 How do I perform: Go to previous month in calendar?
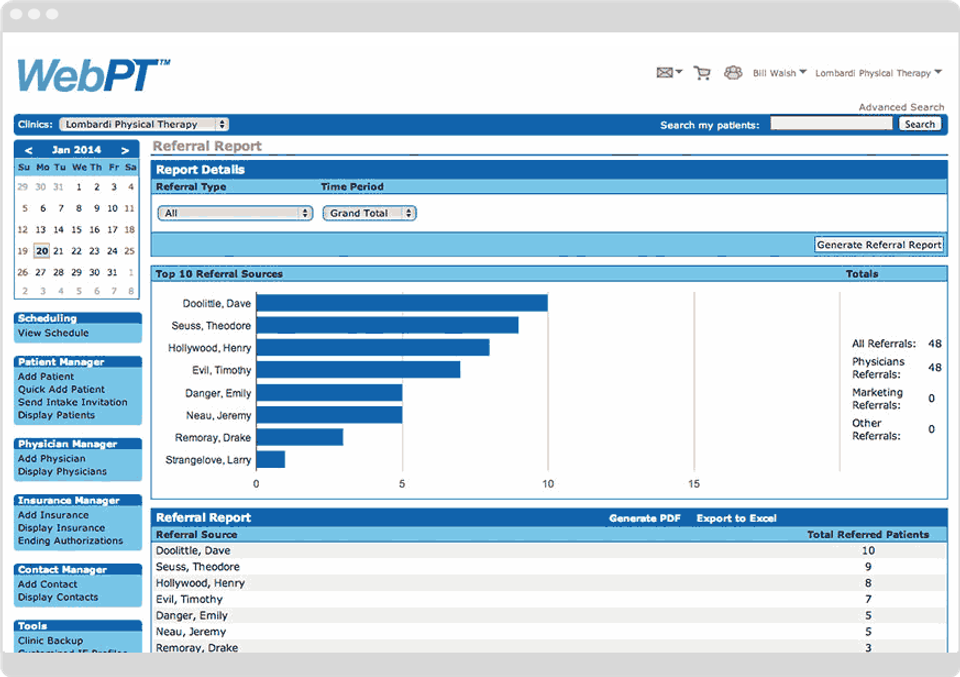coord(29,150)
